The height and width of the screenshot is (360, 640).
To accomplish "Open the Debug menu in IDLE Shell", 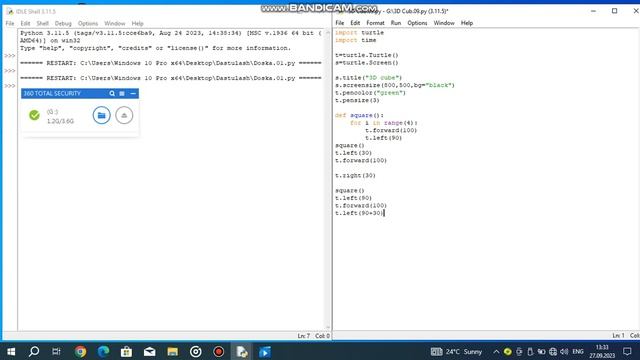I will 63,23.
